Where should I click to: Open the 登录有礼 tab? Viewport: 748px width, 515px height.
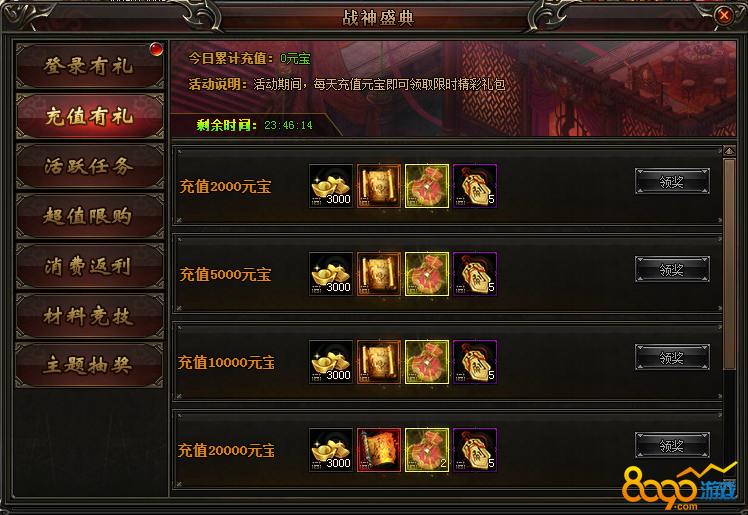coord(90,66)
